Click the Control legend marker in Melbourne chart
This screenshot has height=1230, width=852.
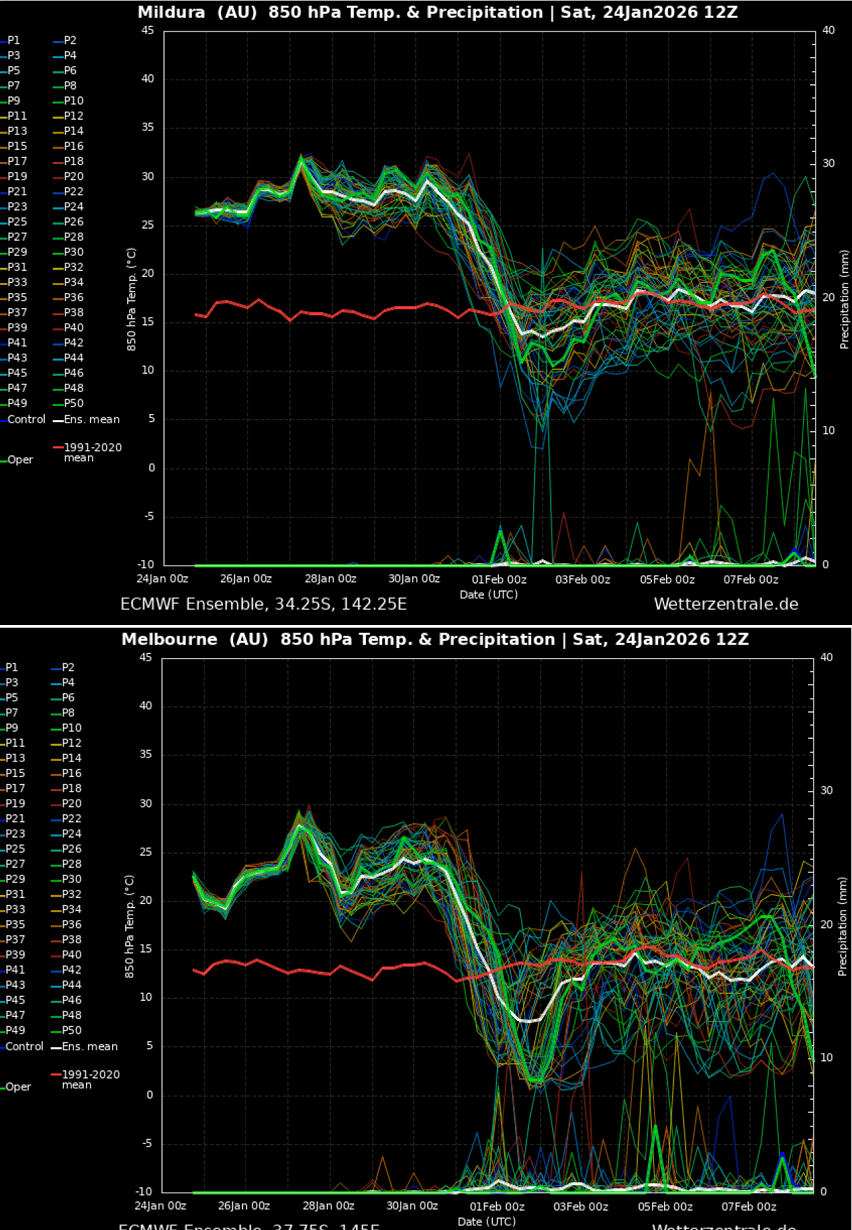coord(3,1047)
